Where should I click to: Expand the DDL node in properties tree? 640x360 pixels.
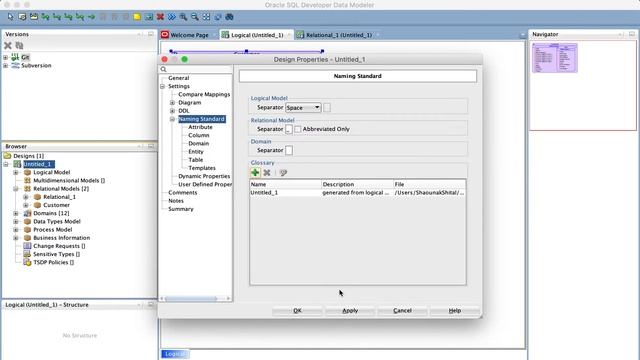pos(172,111)
